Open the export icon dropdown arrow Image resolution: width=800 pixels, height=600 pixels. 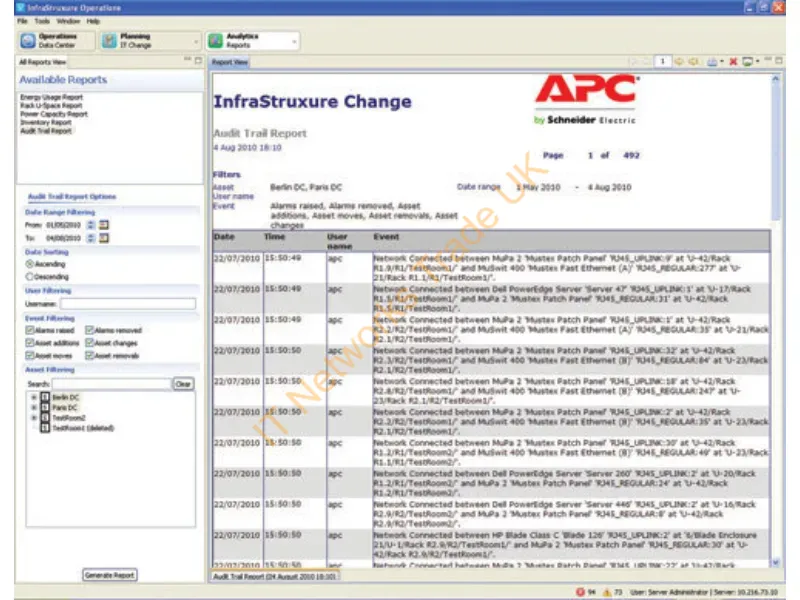coord(758,62)
